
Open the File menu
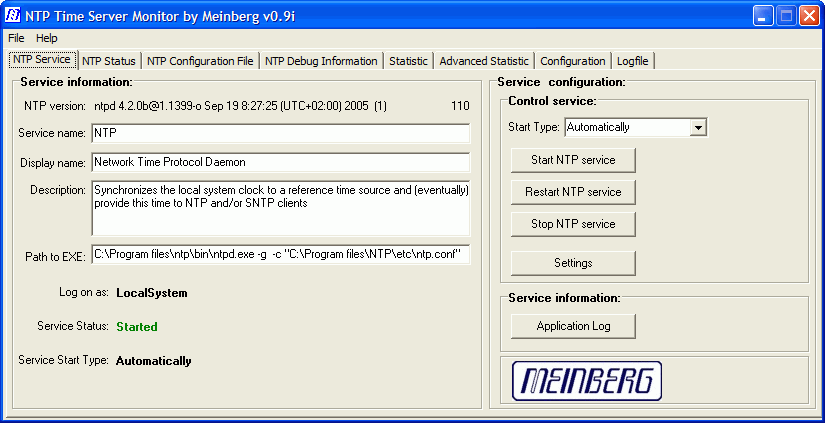pyautogui.click(x=16, y=38)
